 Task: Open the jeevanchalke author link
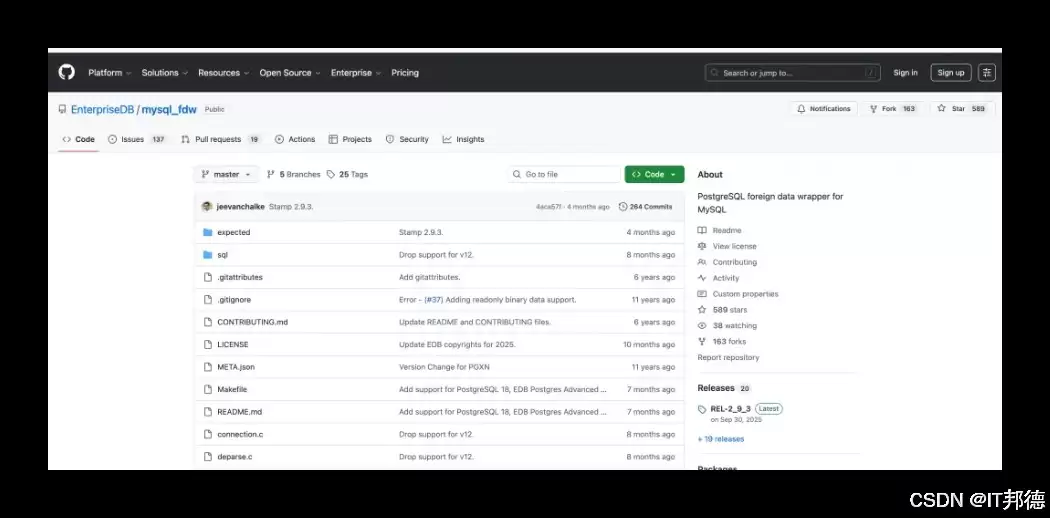tap(240, 207)
